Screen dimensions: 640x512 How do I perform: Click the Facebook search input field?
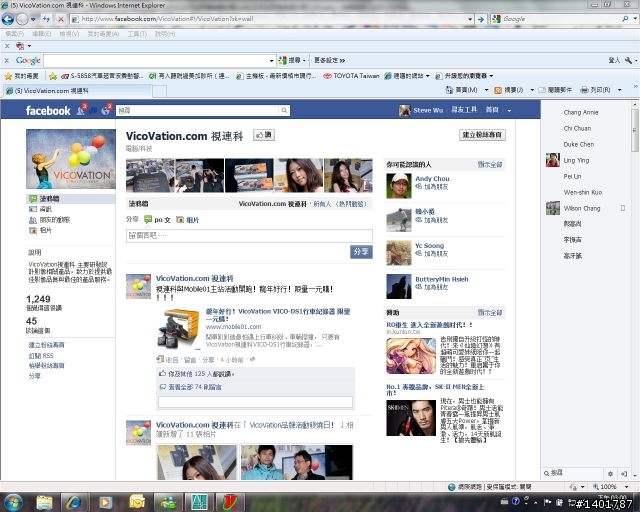(198, 110)
